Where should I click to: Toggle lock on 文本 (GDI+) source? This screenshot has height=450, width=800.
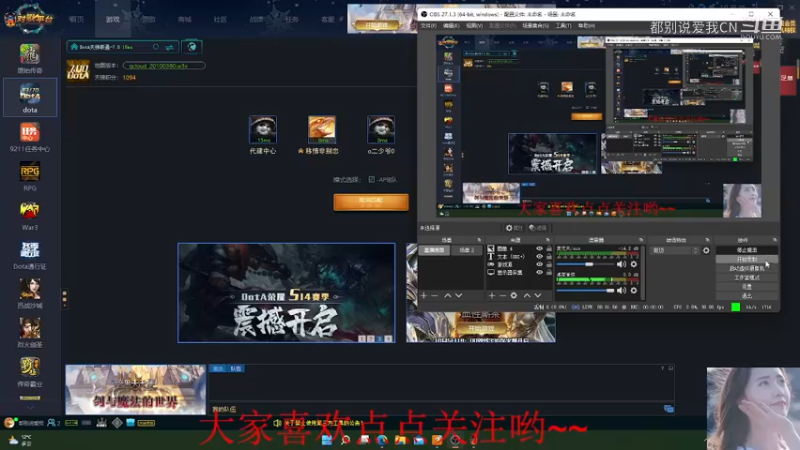[549, 257]
